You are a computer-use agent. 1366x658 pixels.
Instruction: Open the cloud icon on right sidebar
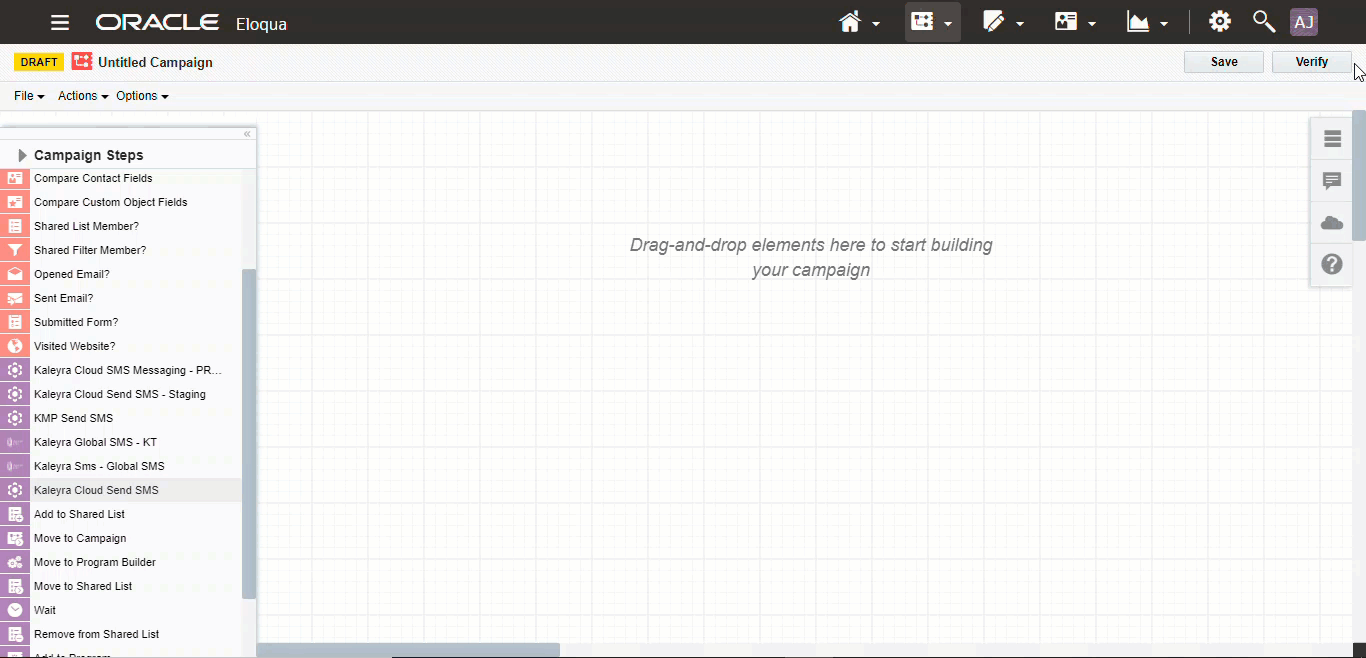tap(1332, 223)
